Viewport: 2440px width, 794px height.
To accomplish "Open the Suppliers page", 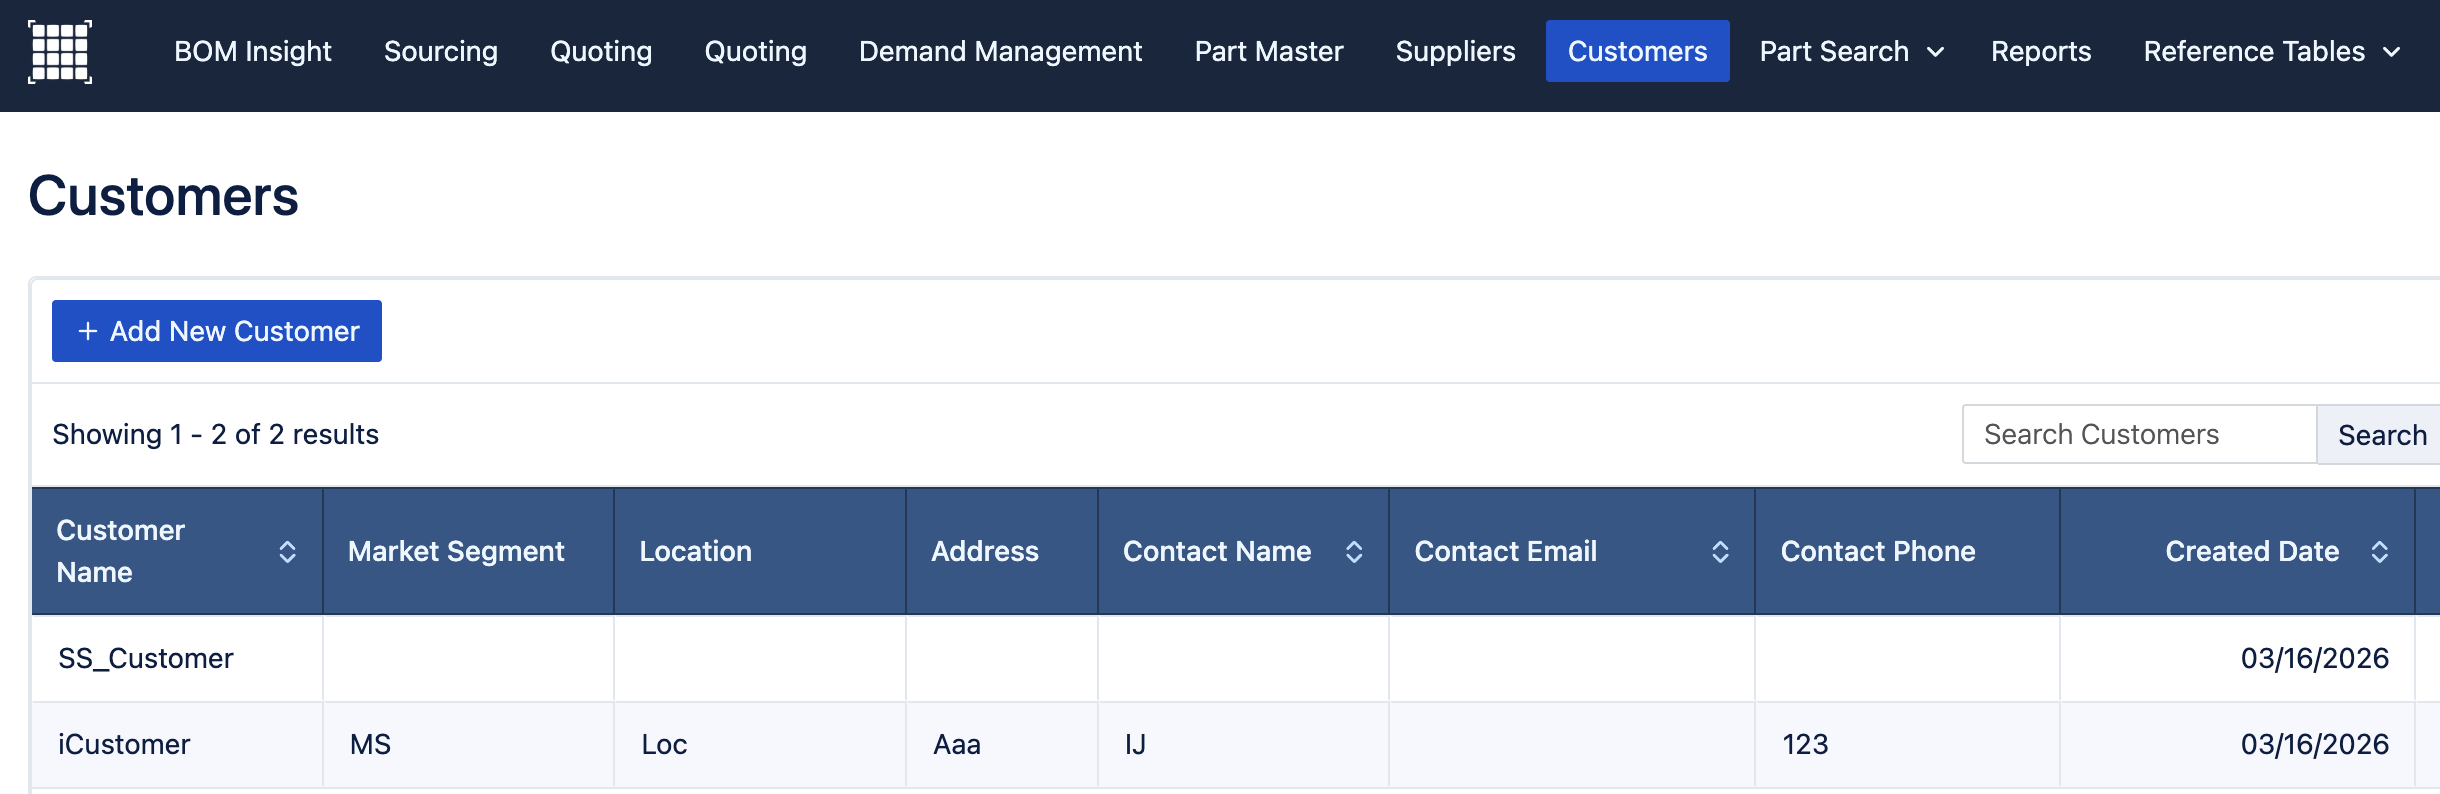I will click(1455, 51).
